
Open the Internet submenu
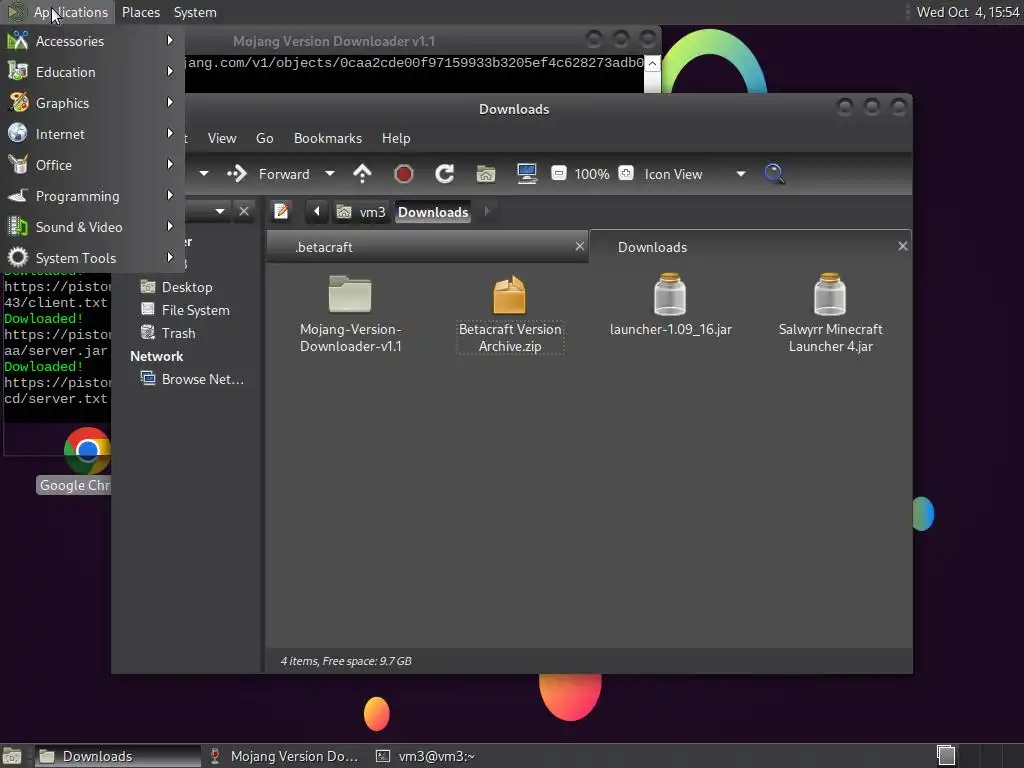[92, 134]
